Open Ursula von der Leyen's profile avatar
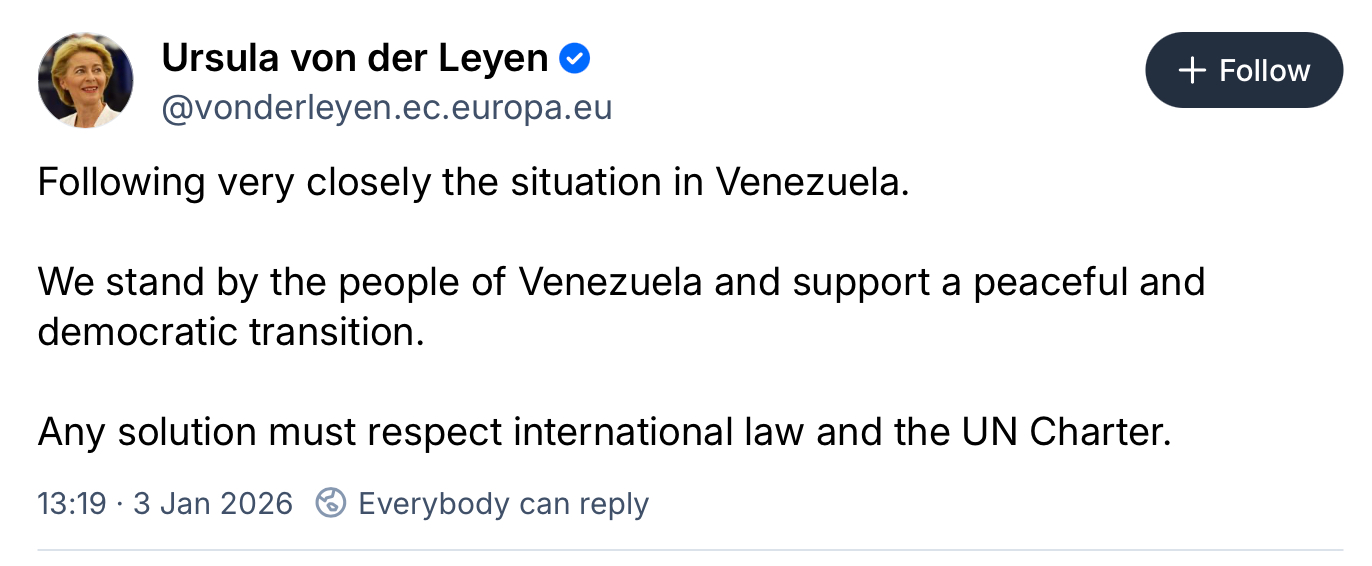This screenshot has width=1372, height=566. [85, 81]
